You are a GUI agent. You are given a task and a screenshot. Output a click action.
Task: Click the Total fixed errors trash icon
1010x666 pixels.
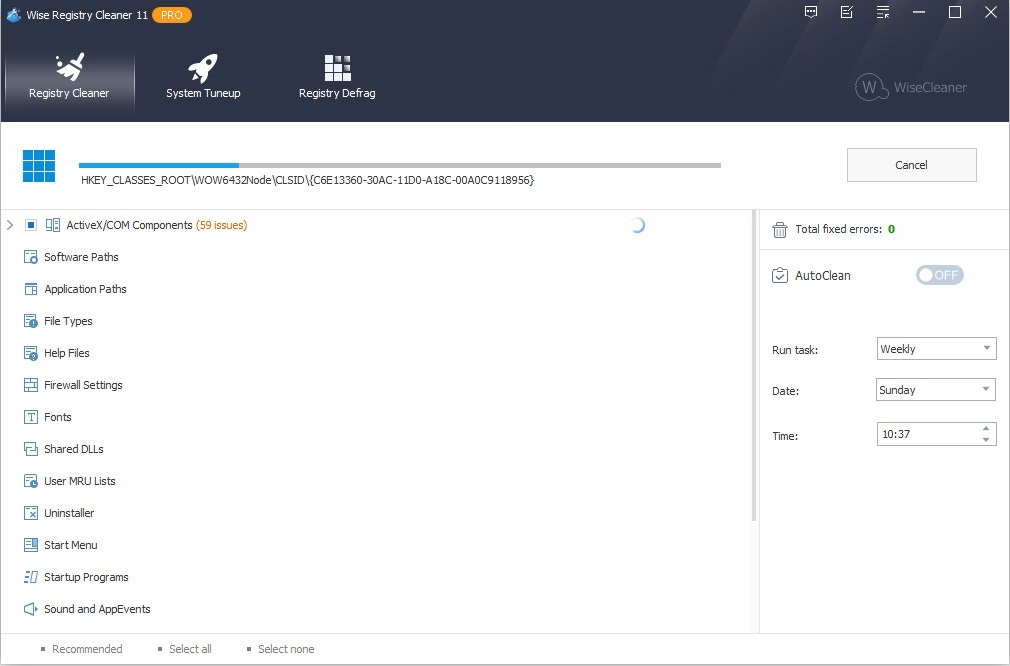coord(779,229)
